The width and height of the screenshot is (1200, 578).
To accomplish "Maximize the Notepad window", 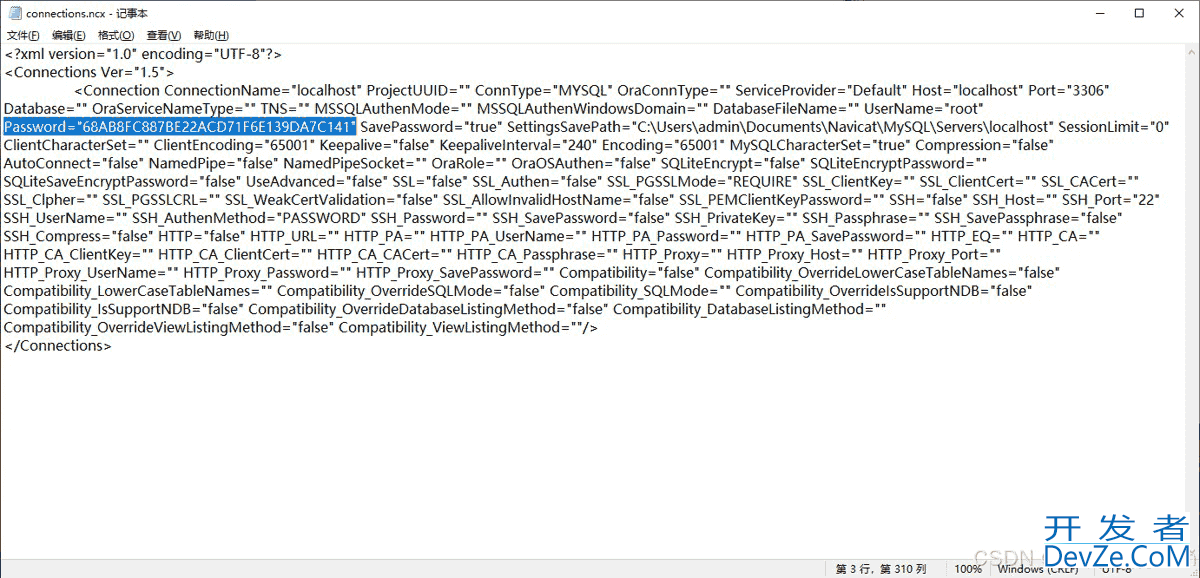I will click(1139, 13).
